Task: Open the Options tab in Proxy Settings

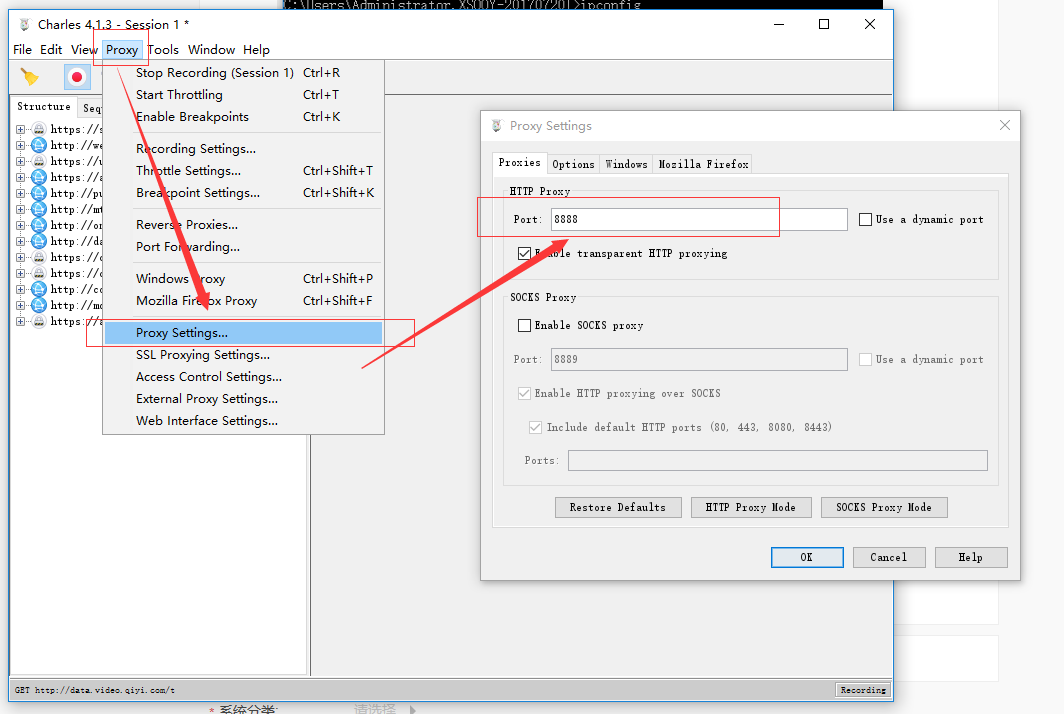Action: (573, 164)
